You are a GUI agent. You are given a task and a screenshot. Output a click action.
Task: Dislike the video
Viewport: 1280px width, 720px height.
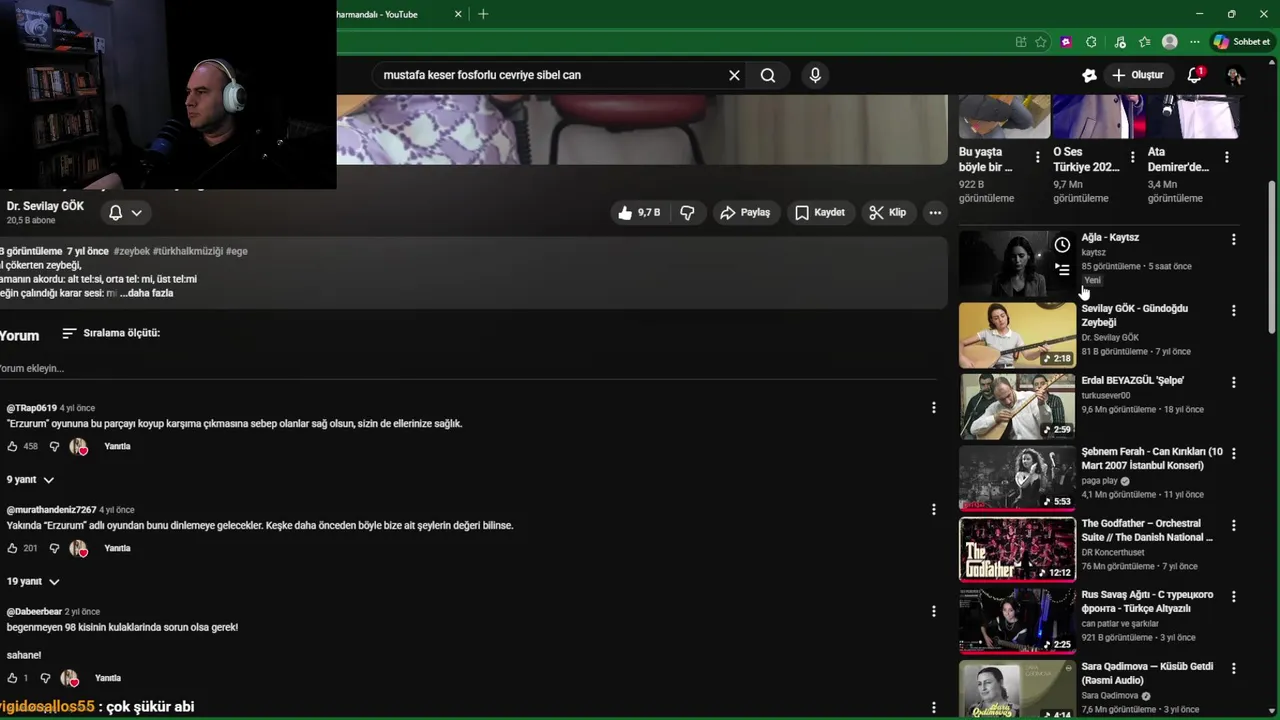[x=687, y=212]
